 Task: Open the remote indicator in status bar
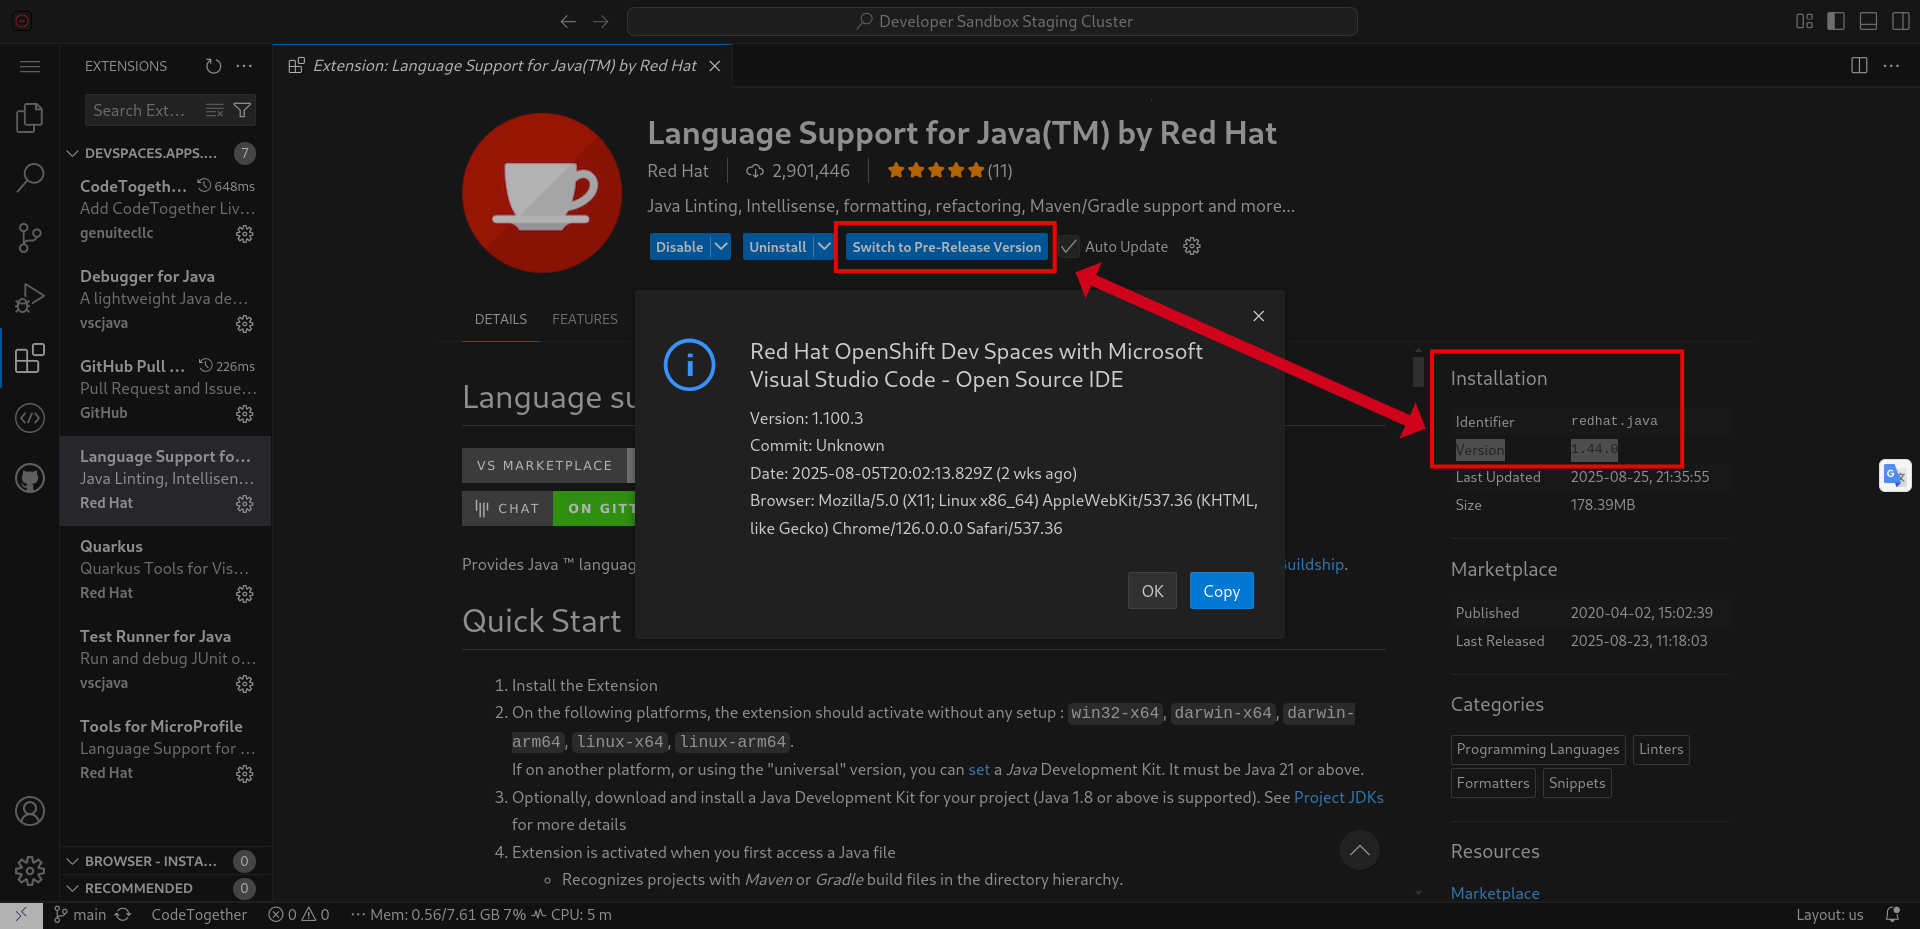tap(21, 915)
